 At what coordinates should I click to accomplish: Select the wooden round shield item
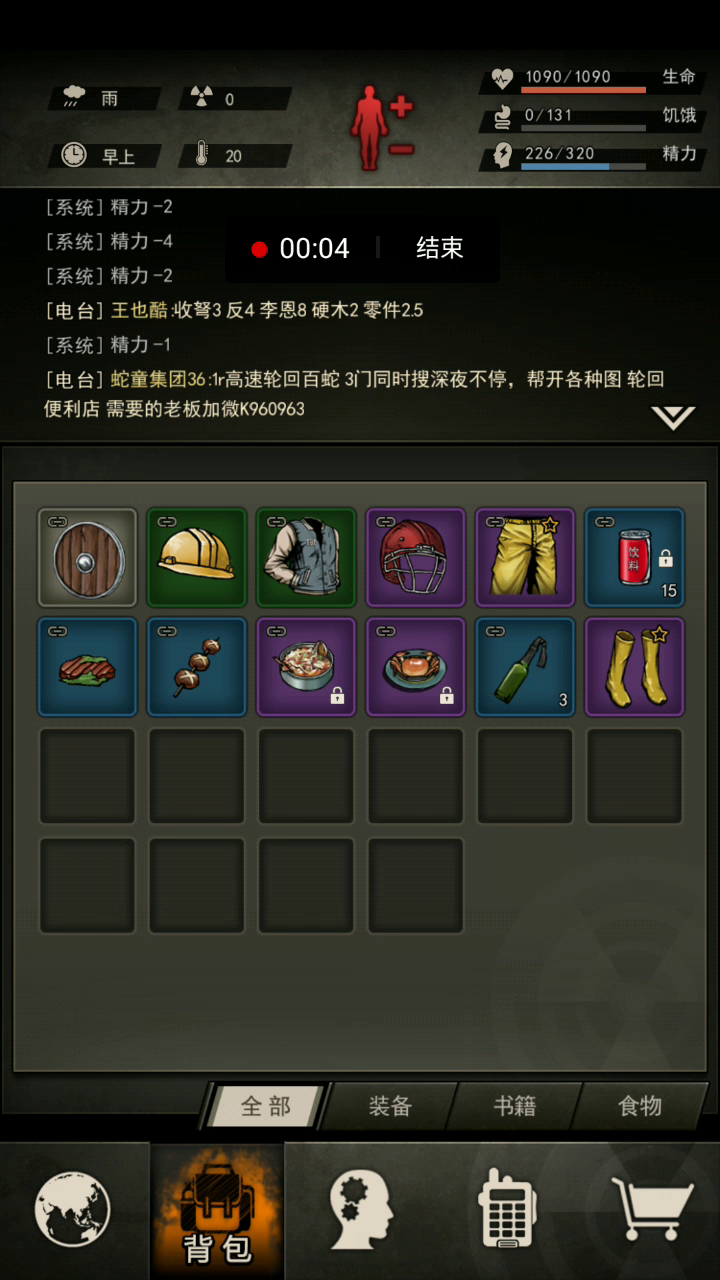point(87,557)
